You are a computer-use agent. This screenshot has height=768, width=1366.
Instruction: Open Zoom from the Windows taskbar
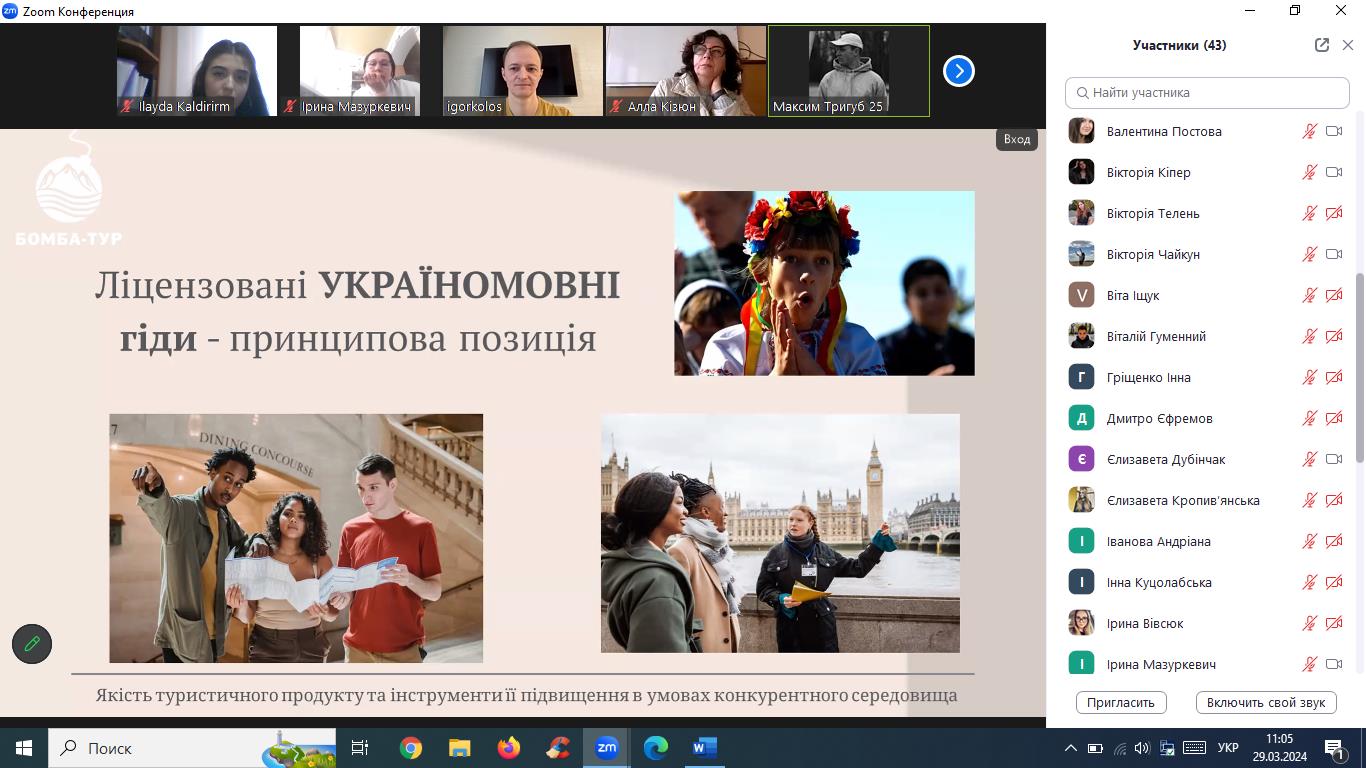606,747
